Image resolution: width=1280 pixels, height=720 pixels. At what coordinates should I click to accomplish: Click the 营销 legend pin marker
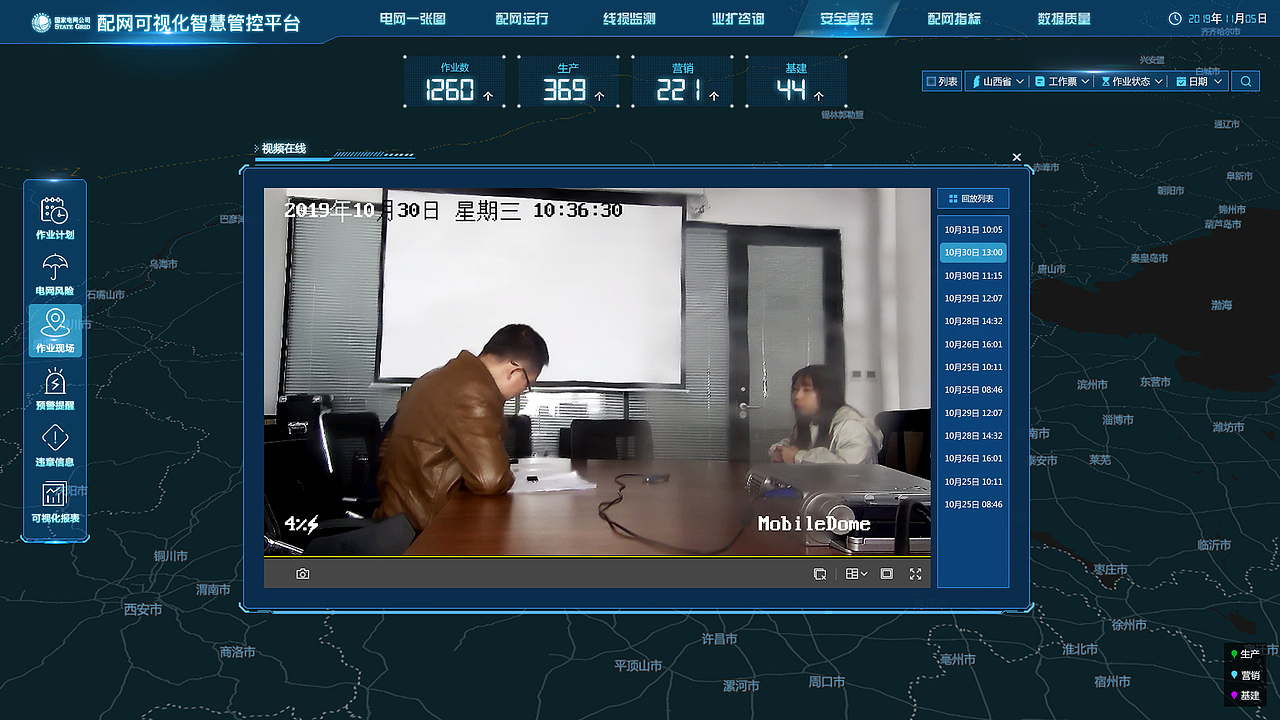(1234, 675)
